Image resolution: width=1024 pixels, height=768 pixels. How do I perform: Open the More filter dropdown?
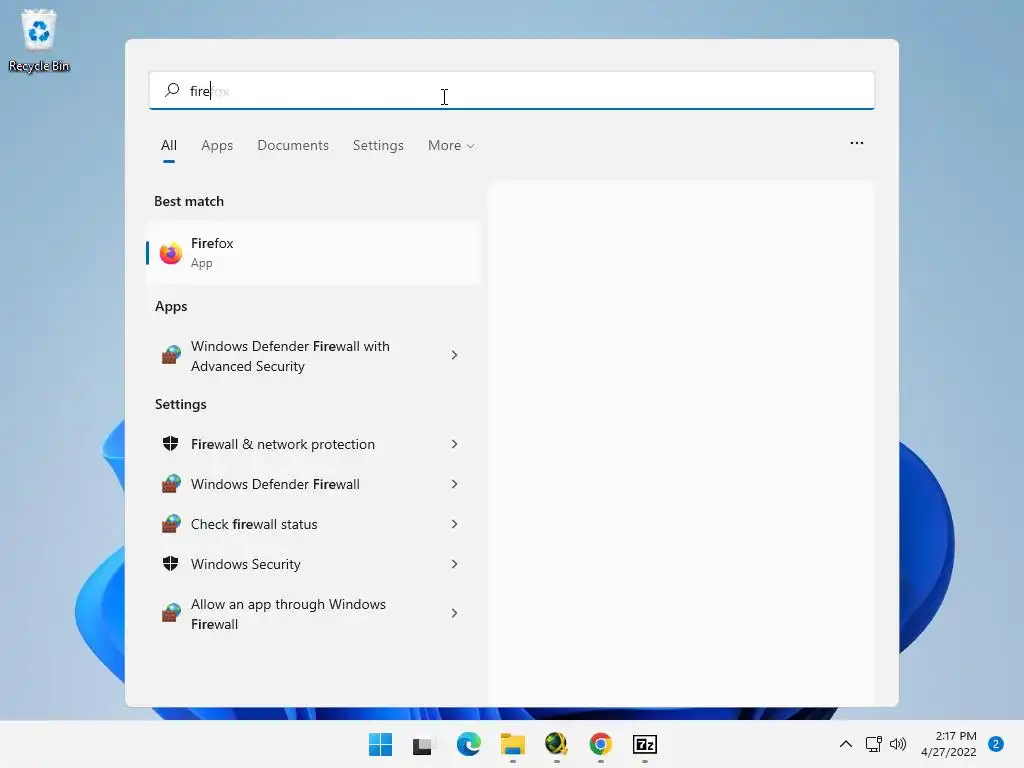coord(451,145)
